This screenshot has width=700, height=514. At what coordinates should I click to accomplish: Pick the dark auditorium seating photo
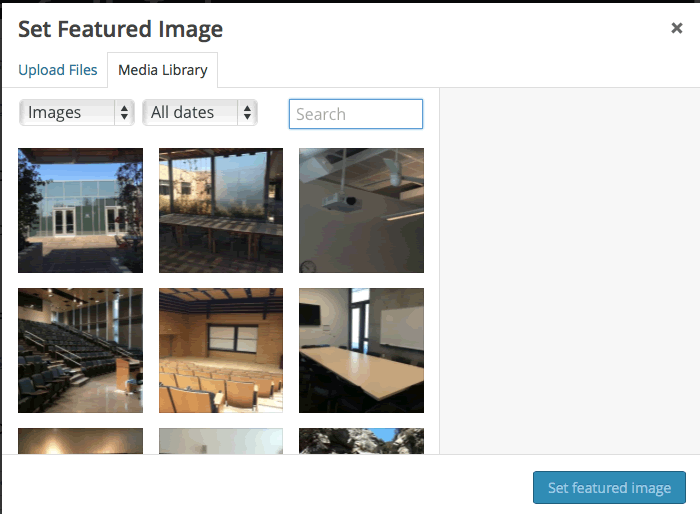coord(80,350)
